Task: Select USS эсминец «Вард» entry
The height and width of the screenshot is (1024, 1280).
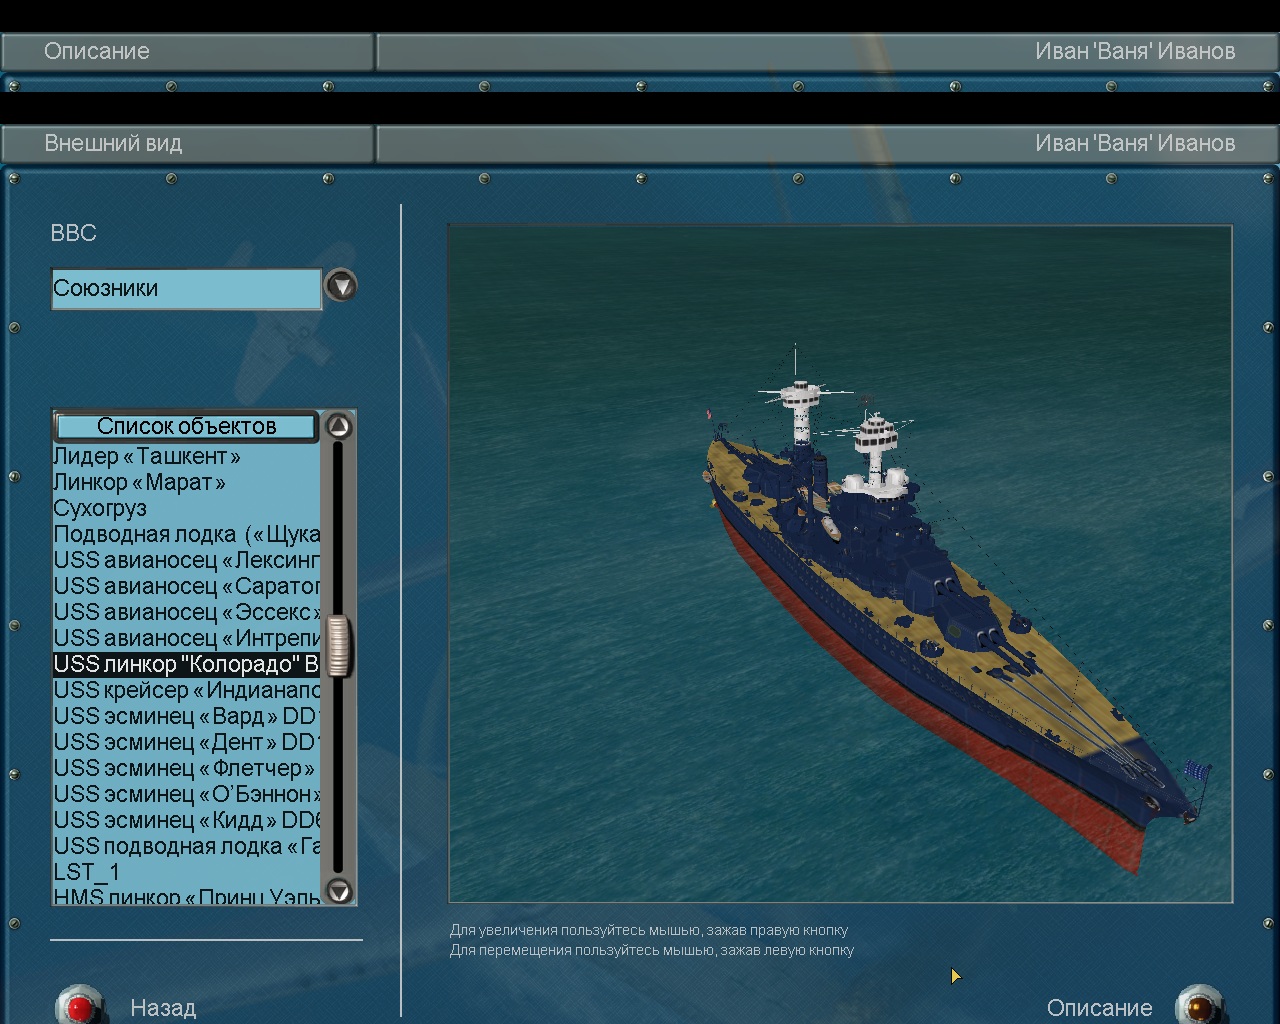Action: (x=186, y=717)
